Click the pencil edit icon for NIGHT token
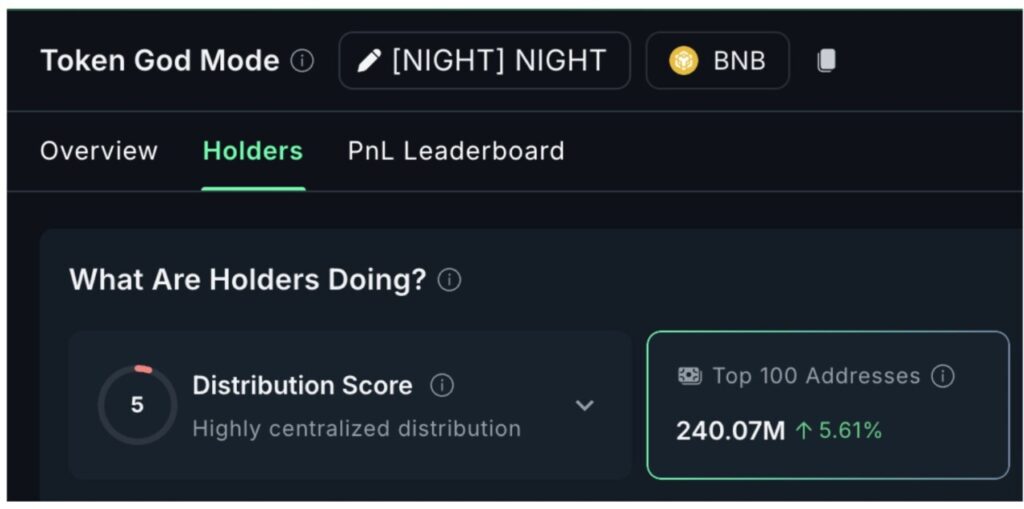This screenshot has width=1024, height=509. point(369,61)
